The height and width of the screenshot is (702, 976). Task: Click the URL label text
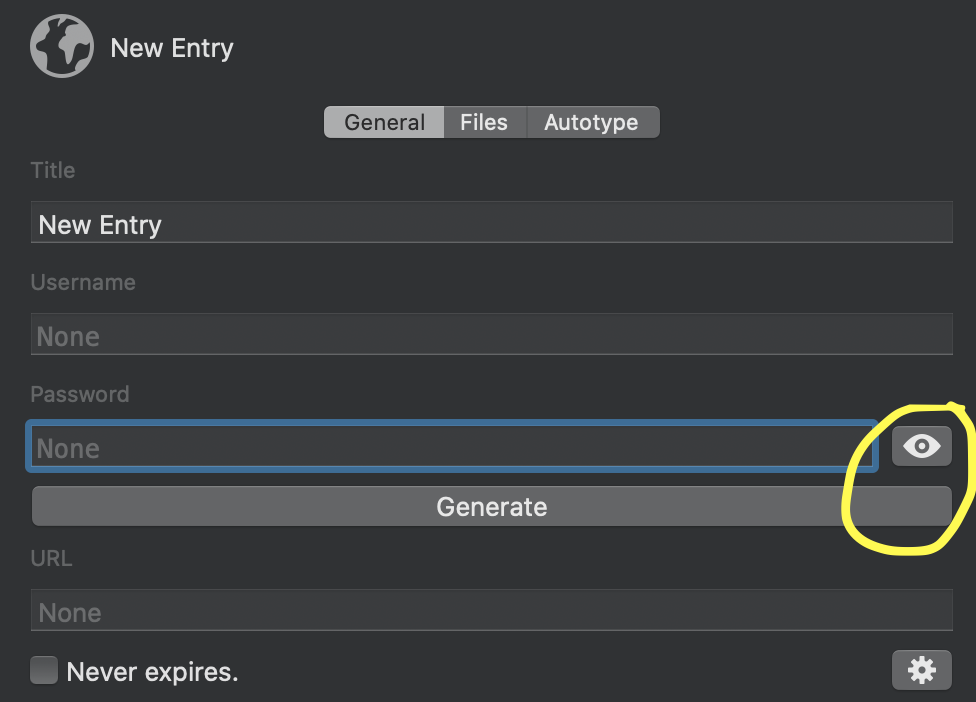click(x=51, y=558)
